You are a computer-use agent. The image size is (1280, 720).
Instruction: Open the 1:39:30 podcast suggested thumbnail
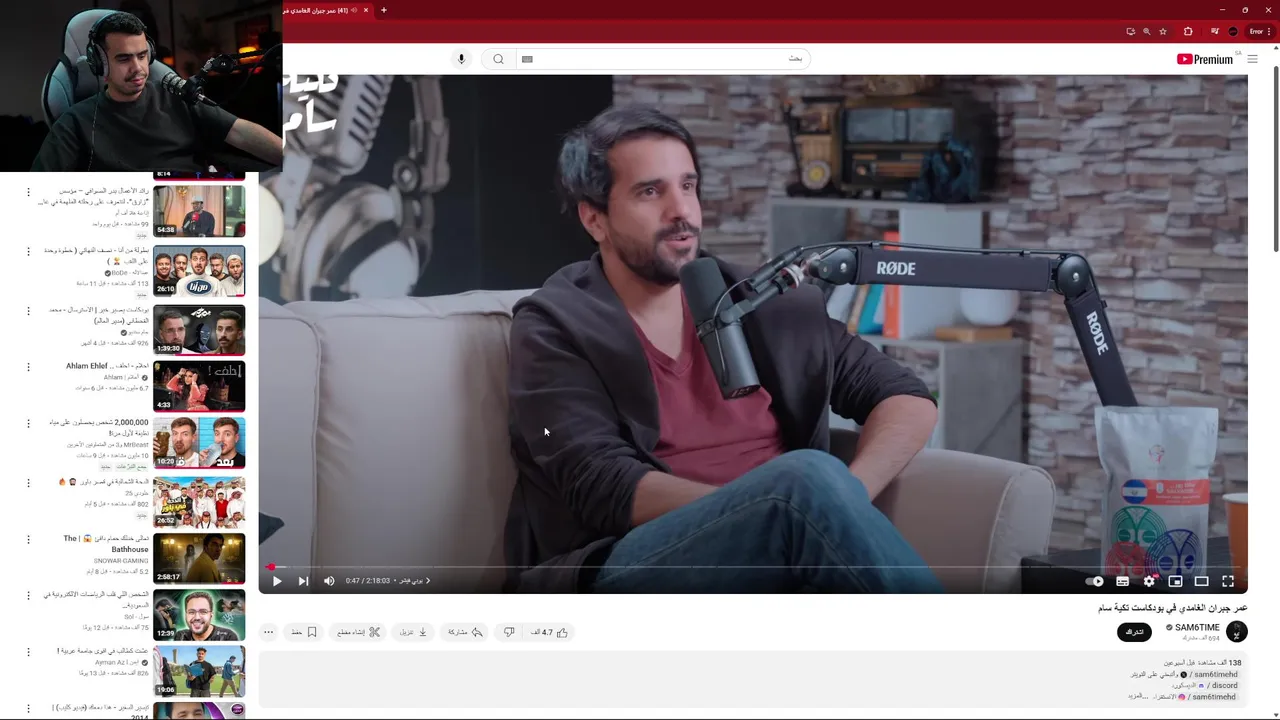pos(199,330)
